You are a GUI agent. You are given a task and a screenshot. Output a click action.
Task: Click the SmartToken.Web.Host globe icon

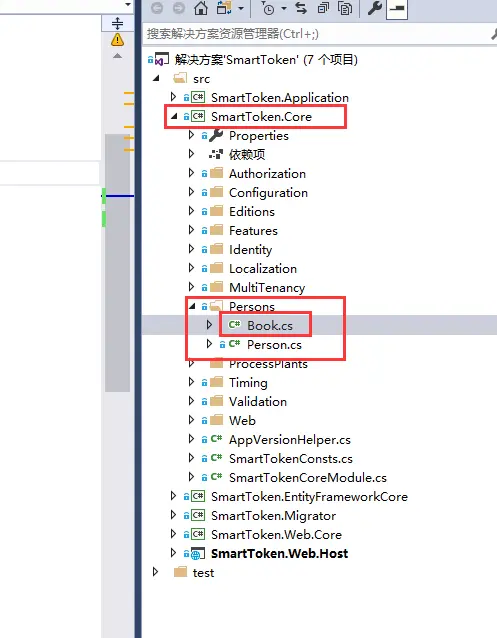tap(198, 553)
